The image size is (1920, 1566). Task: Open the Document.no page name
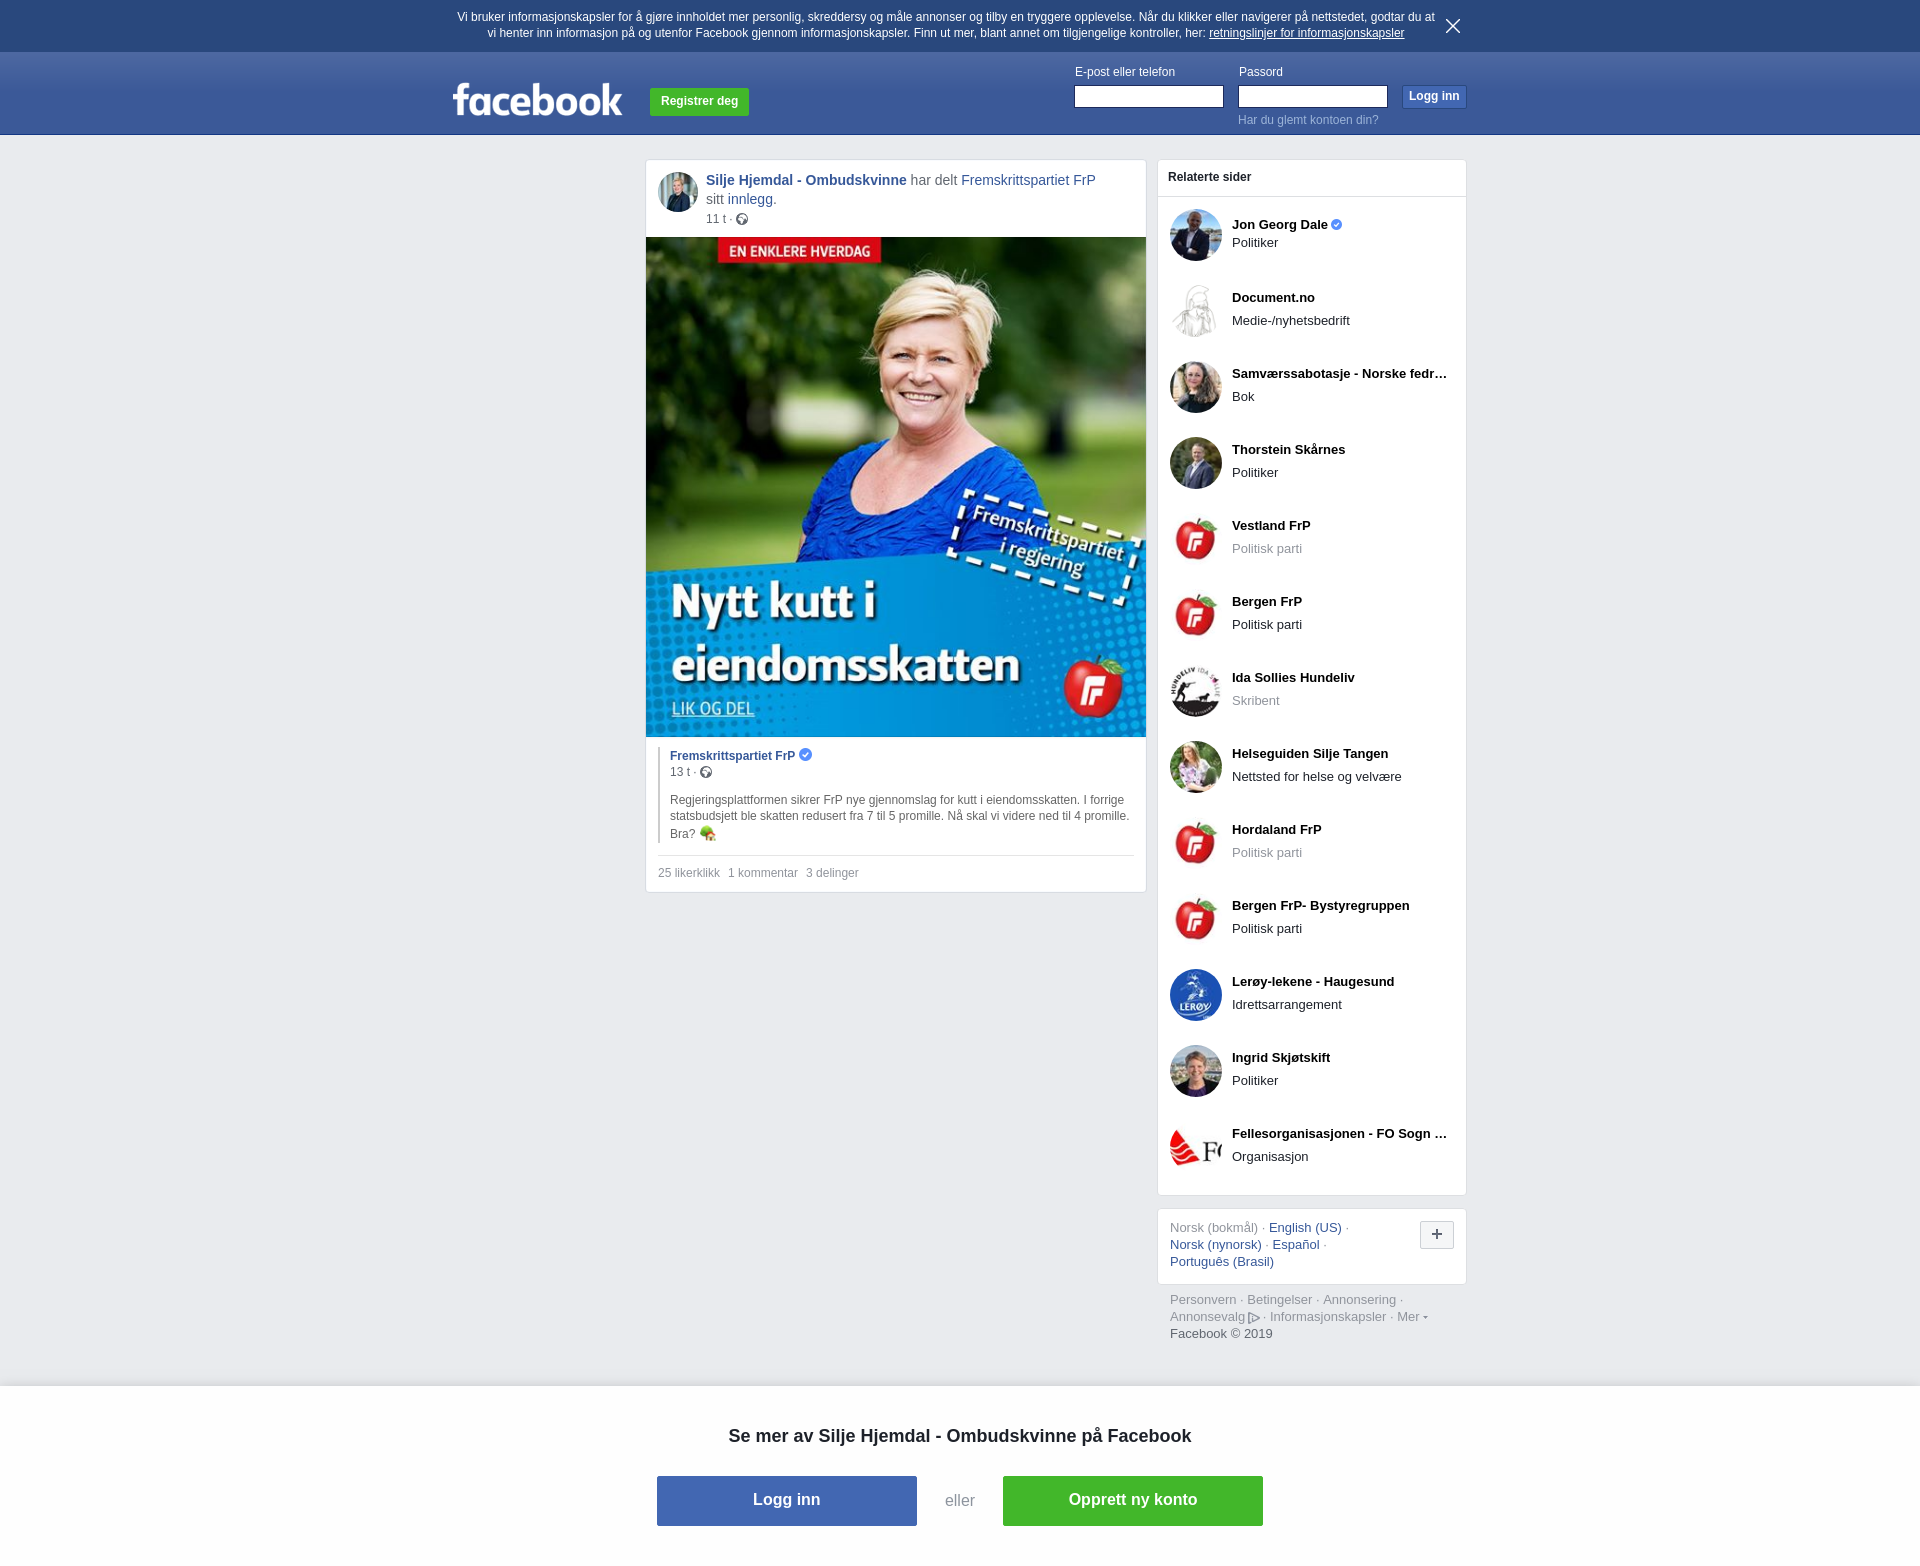point(1273,298)
